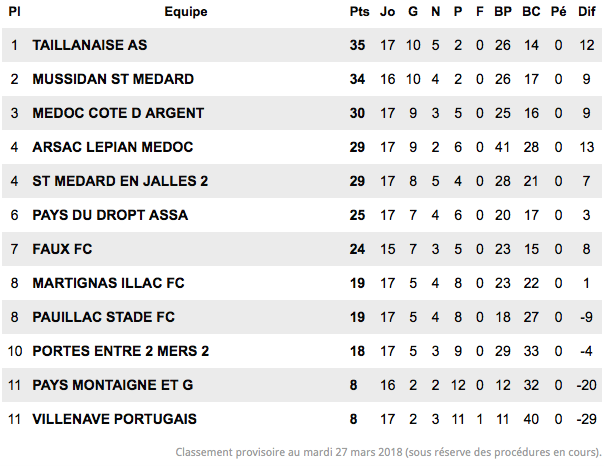
Task: Select MARTIGNAS ILLAC FC row
Action: point(302,283)
